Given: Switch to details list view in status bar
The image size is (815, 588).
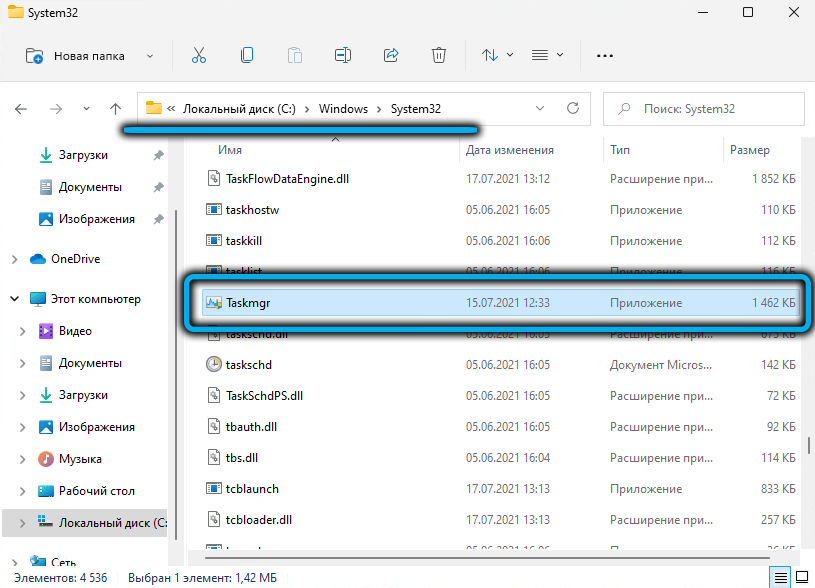Looking at the screenshot, I should 780,577.
